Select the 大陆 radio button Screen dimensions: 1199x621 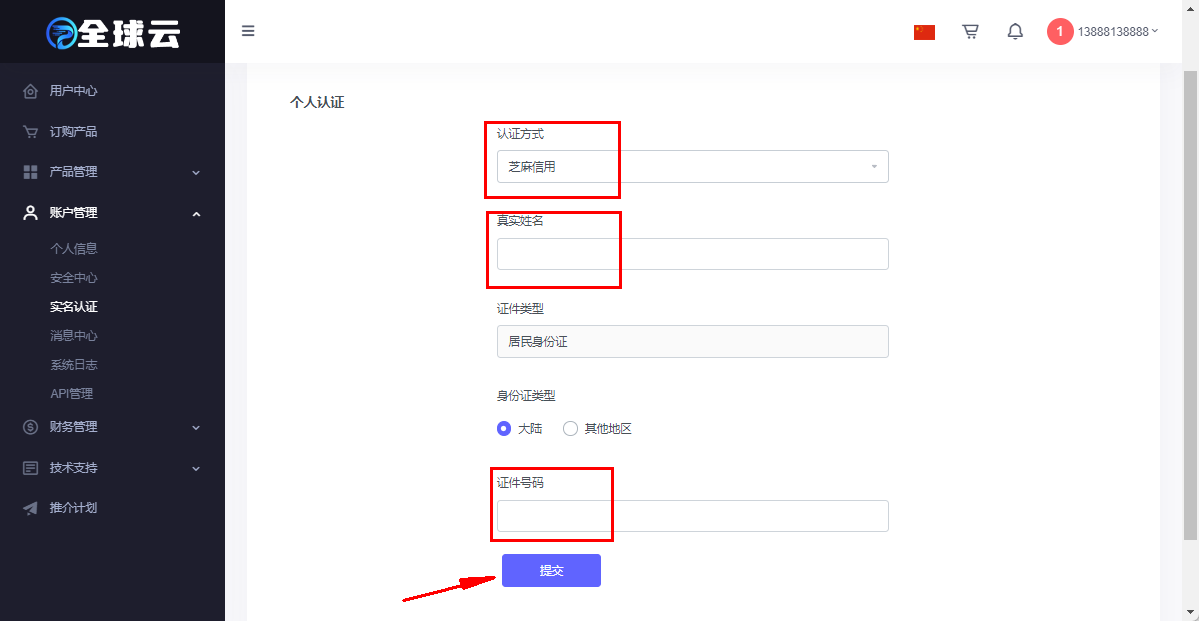[504, 428]
